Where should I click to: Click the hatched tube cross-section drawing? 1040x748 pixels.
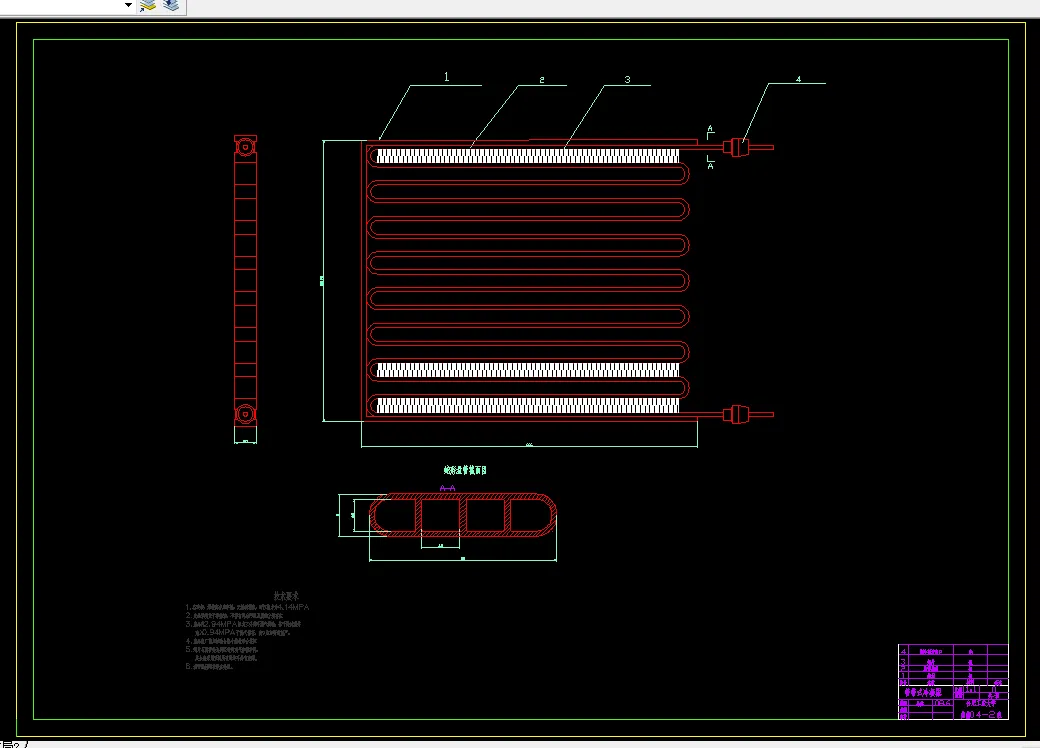(x=463, y=515)
